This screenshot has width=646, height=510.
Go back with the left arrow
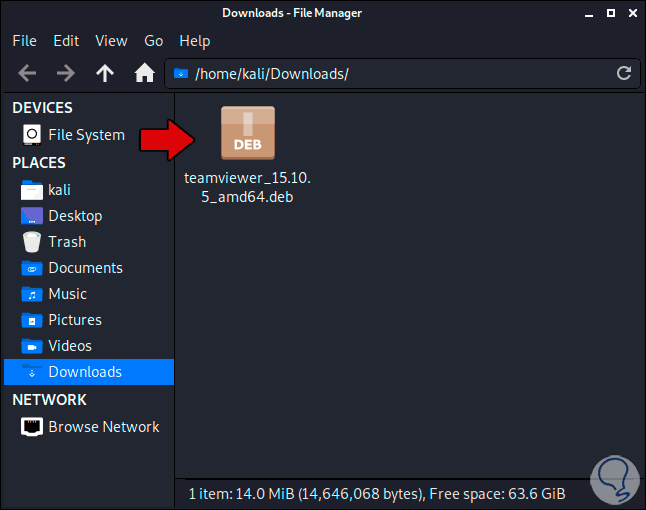pyautogui.click(x=27, y=74)
